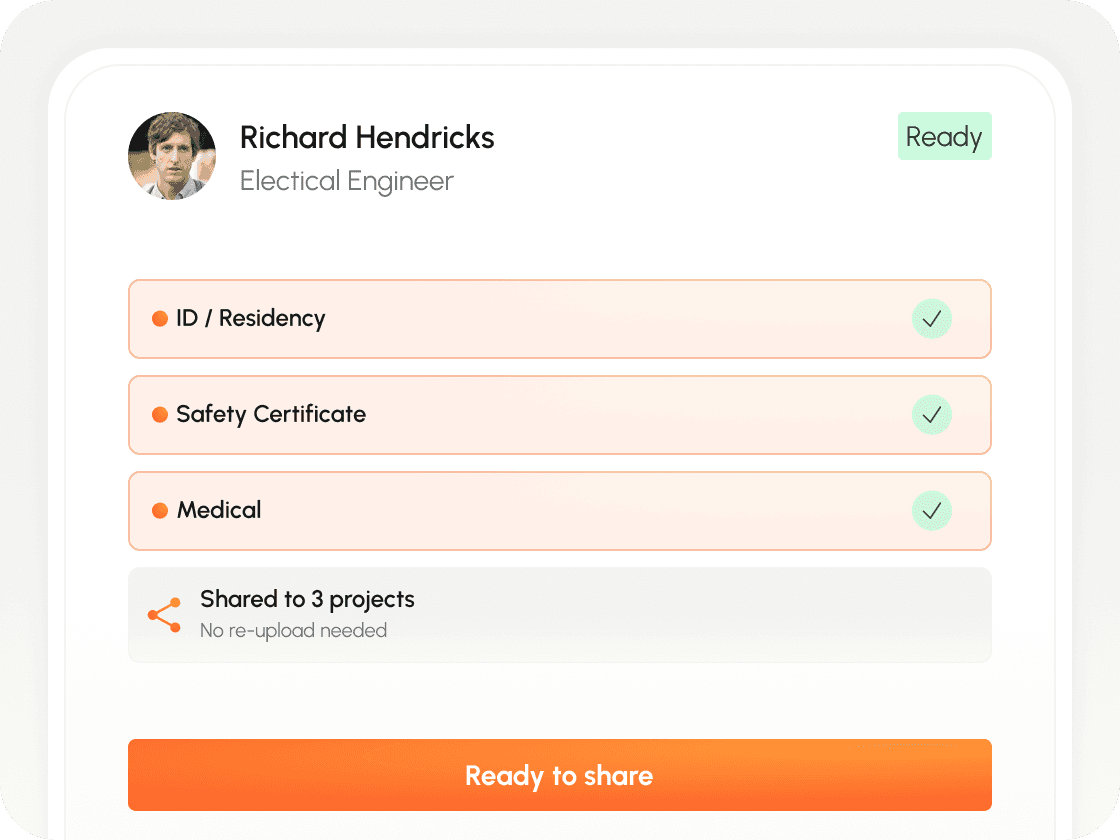Click the orange share icon
The width and height of the screenshot is (1120, 840).
164,615
